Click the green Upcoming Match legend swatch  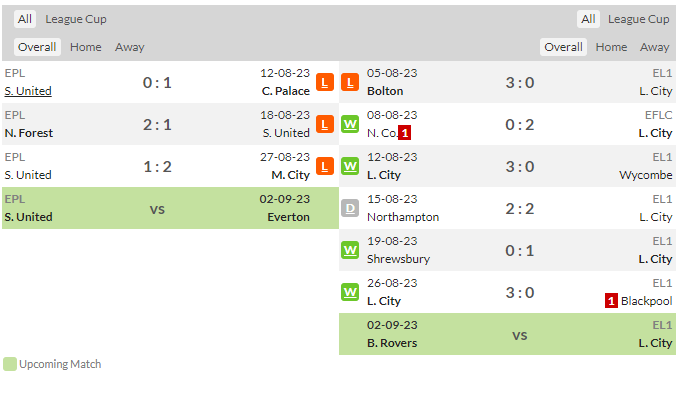point(10,364)
